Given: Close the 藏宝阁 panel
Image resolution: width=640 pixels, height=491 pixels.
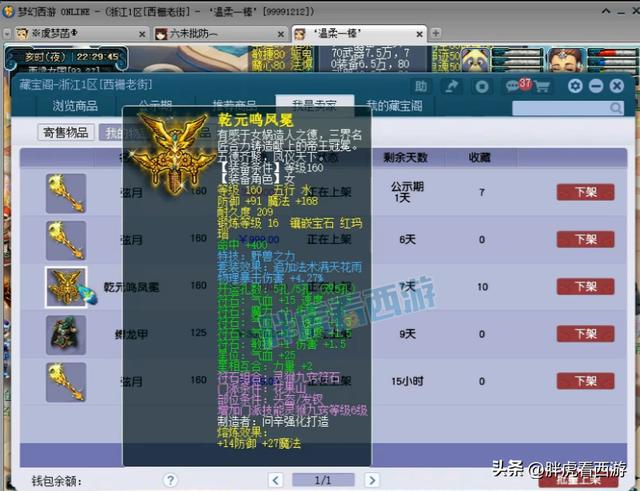Looking at the screenshot, I should click(617, 86).
